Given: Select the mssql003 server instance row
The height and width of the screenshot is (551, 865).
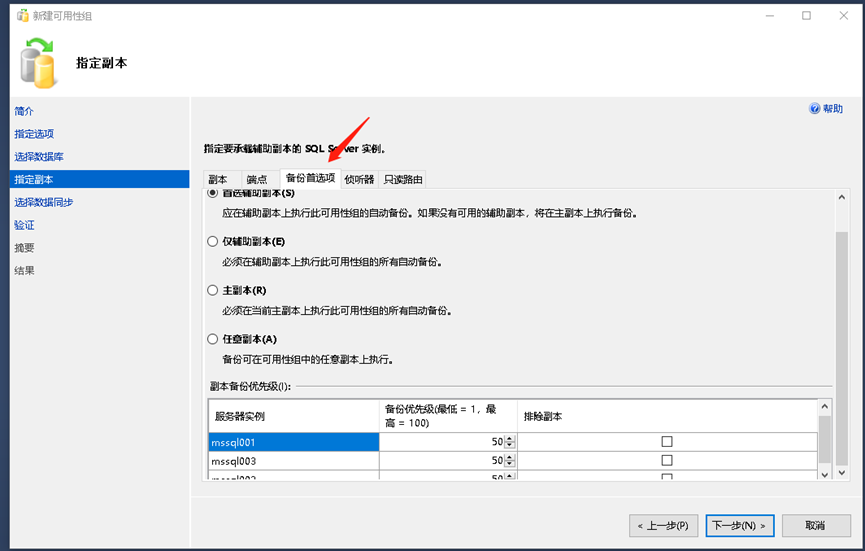Looking at the screenshot, I should [x=294, y=461].
